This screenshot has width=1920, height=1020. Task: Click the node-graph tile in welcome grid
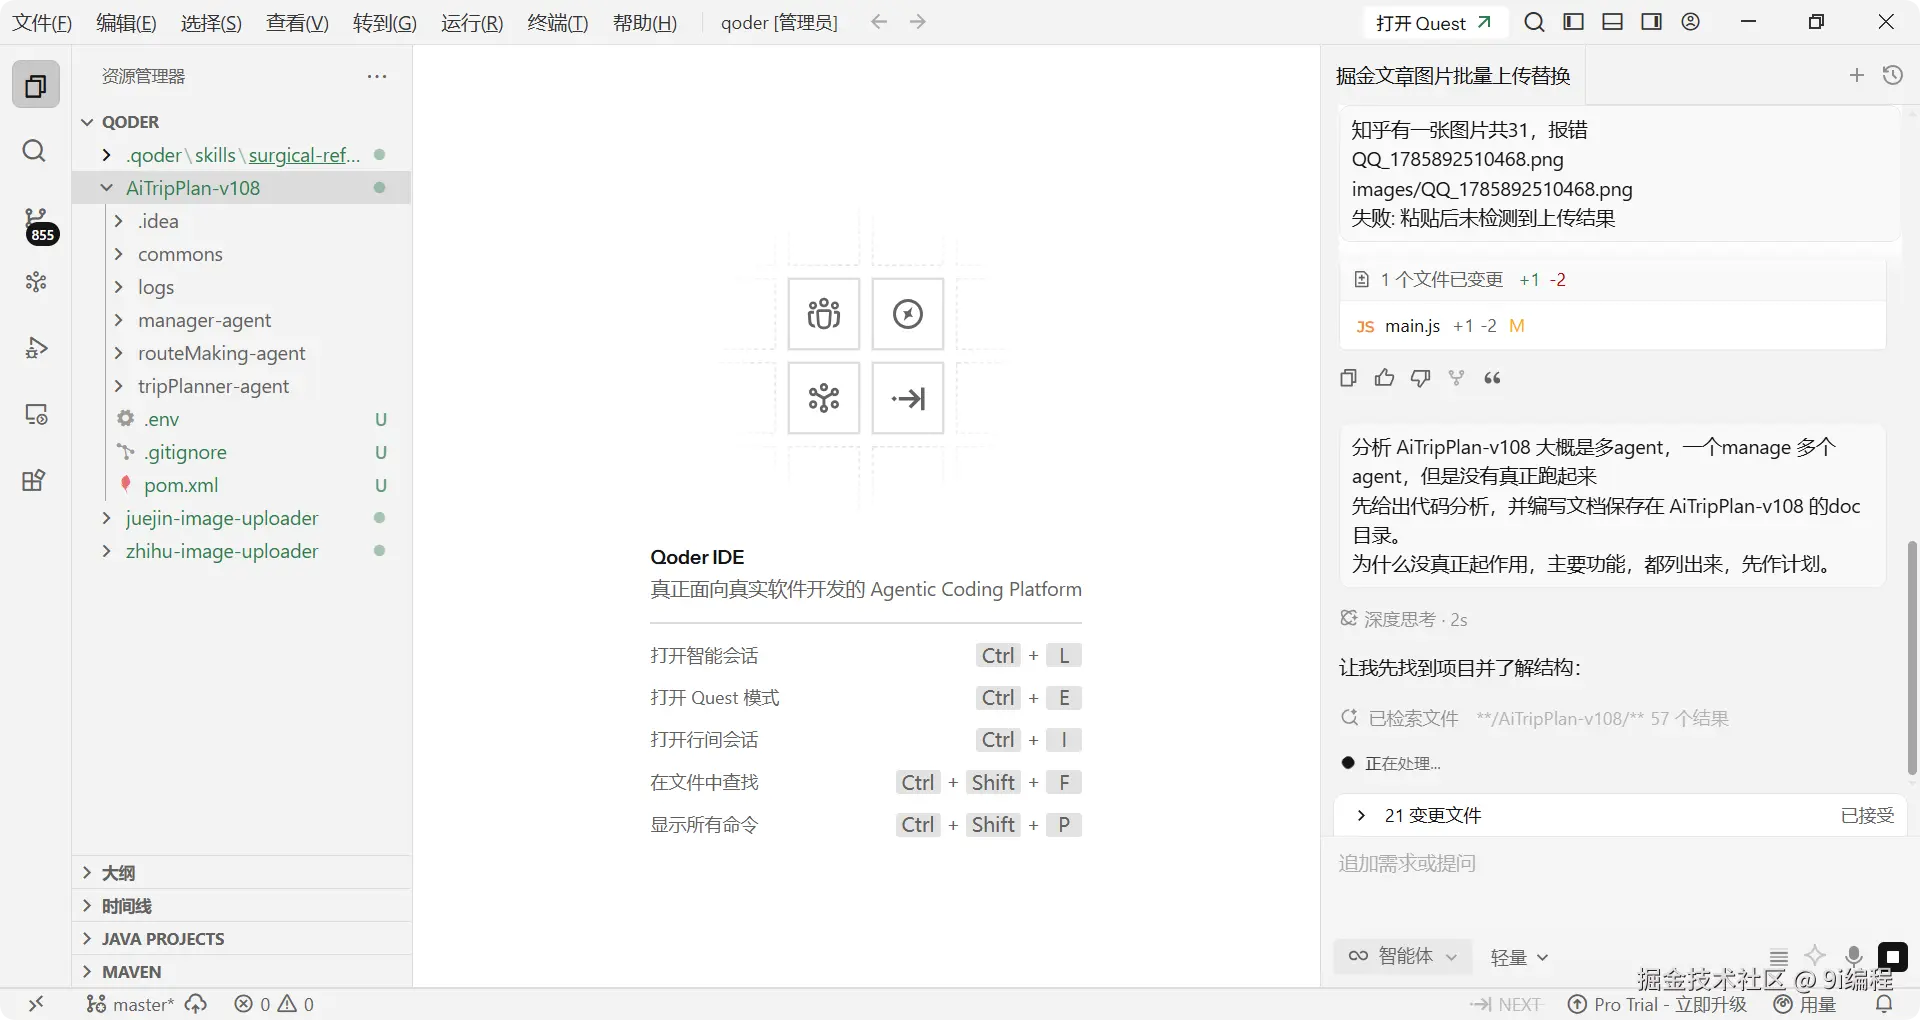[824, 398]
